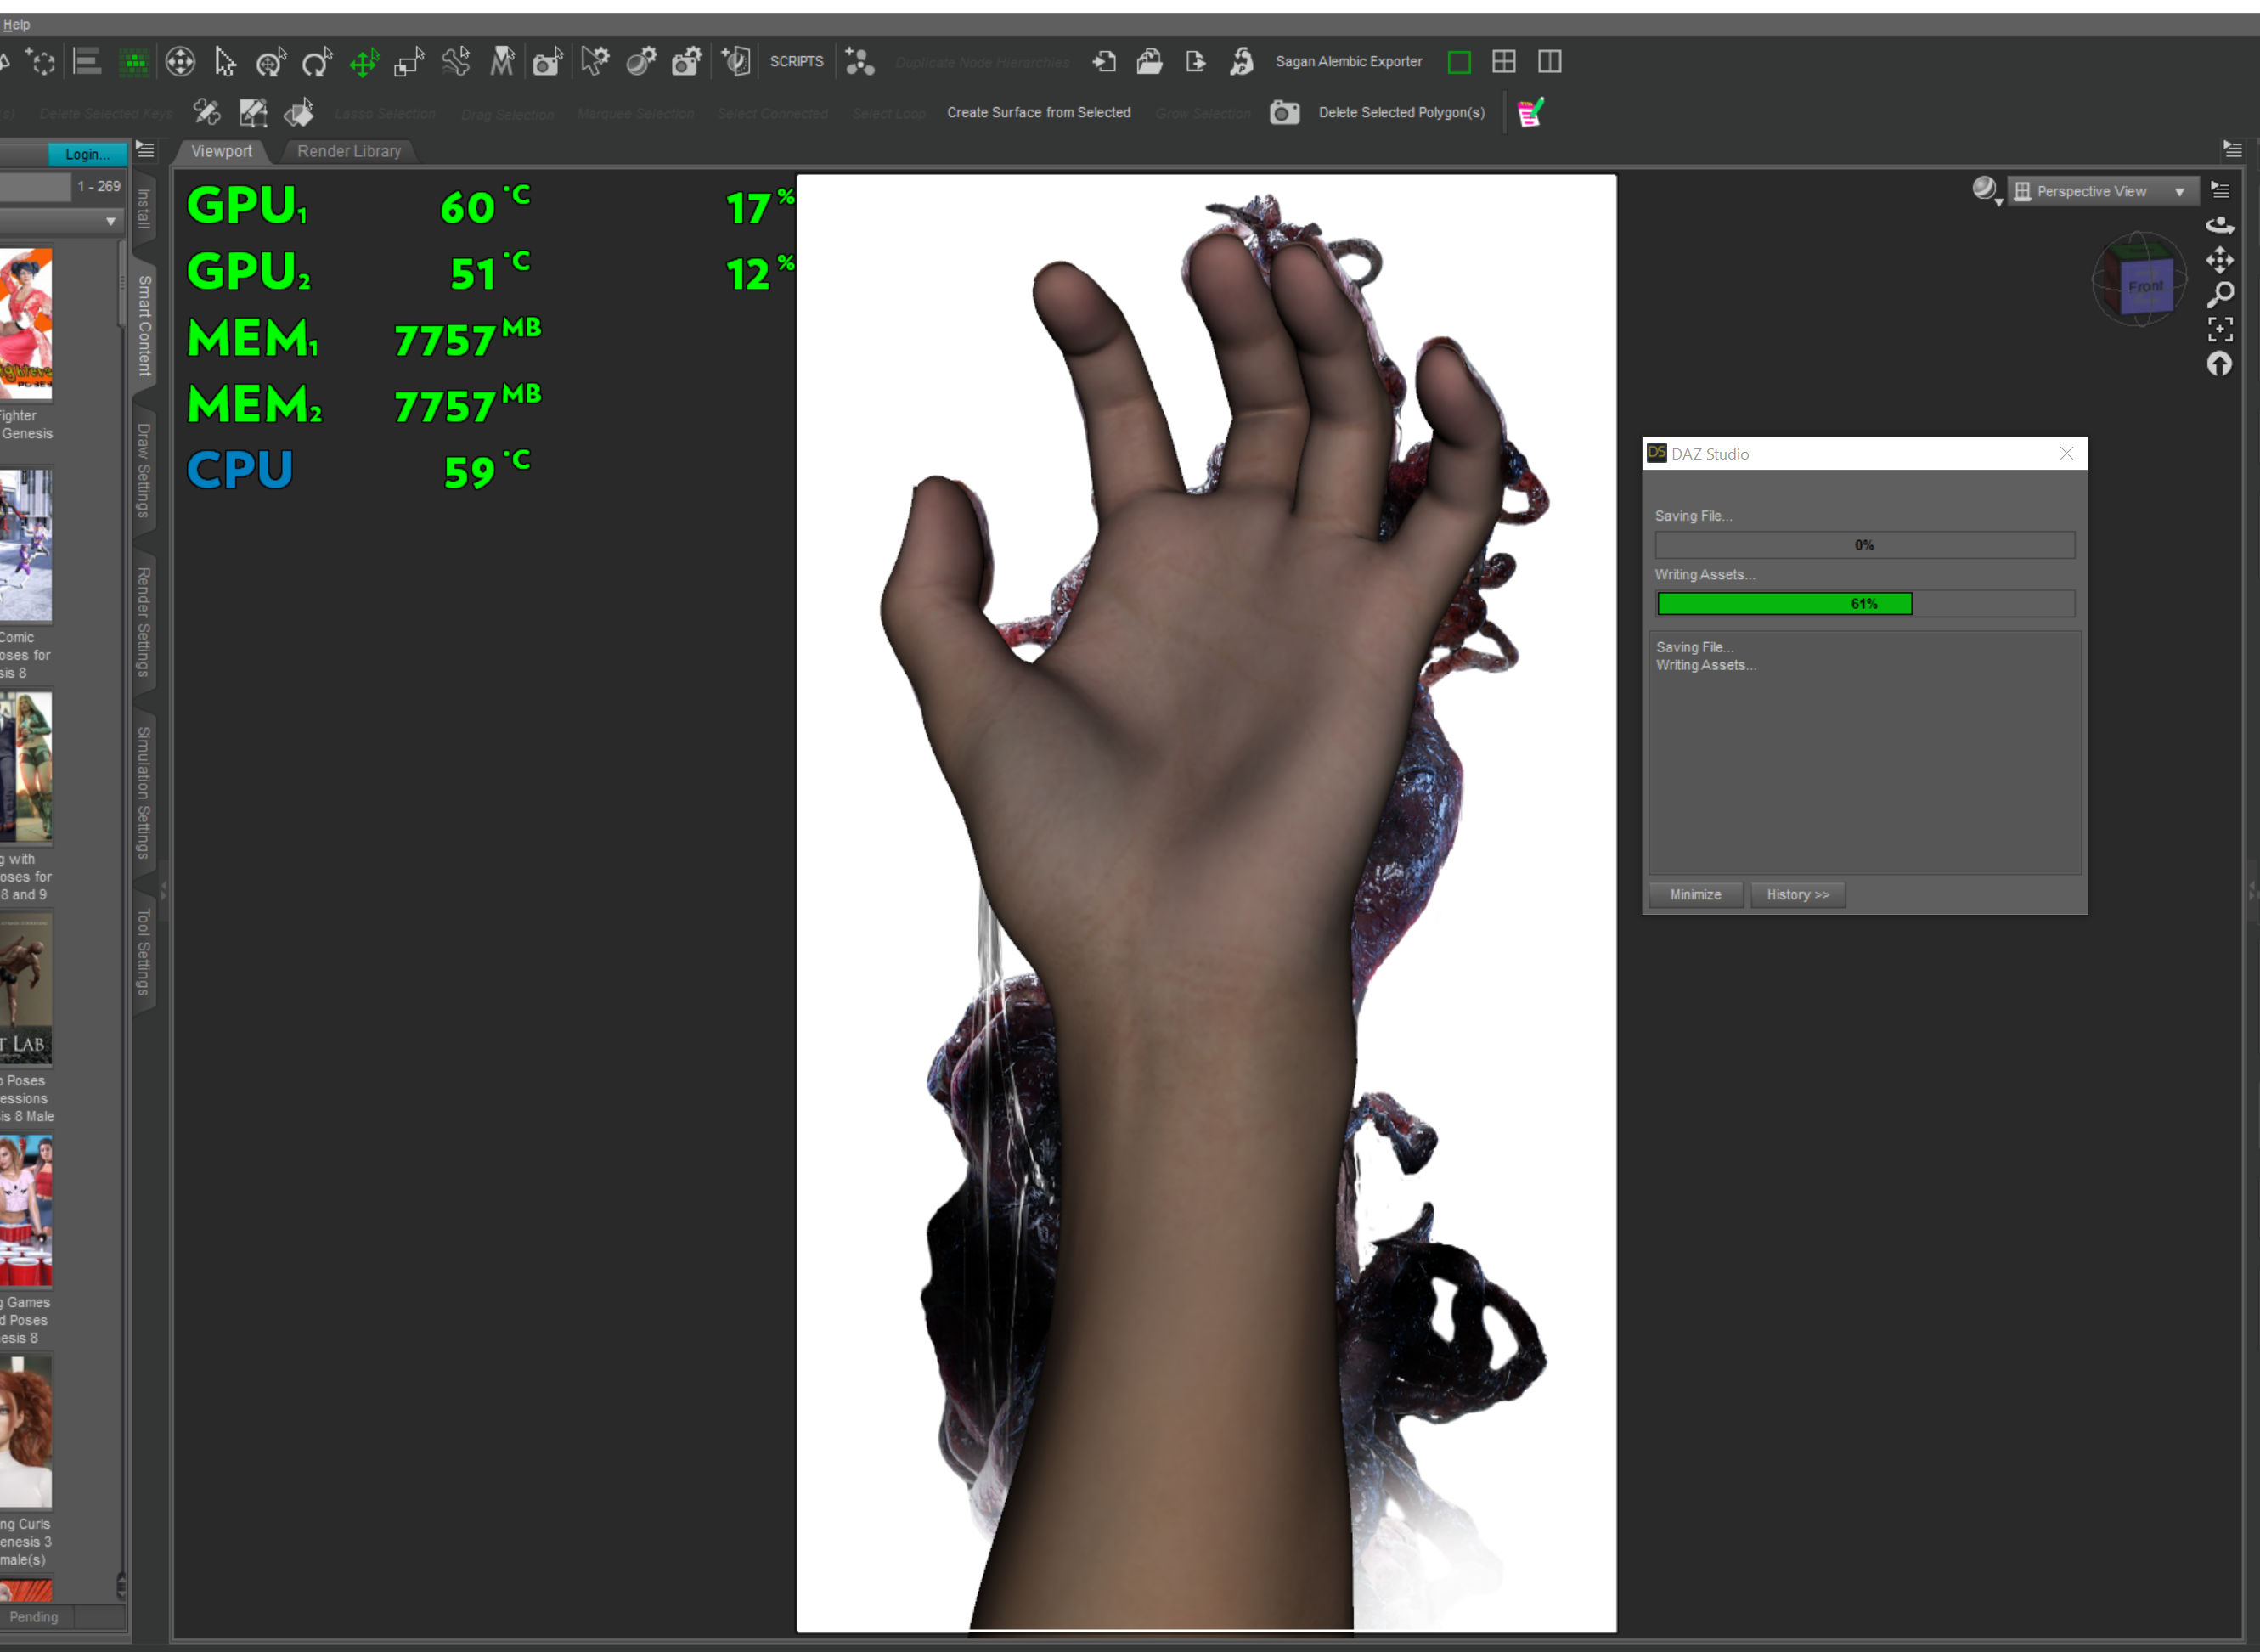Click the Writing Assets progress bar
The height and width of the screenshot is (1652, 2260).
1864,604
